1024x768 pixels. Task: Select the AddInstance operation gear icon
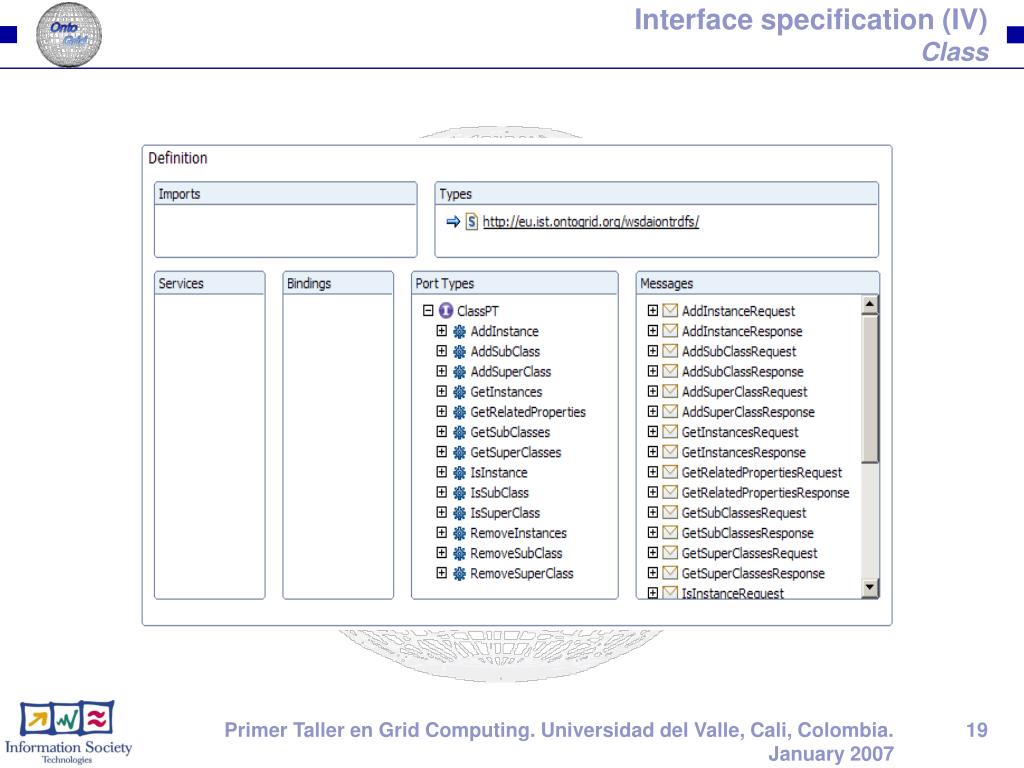460,332
